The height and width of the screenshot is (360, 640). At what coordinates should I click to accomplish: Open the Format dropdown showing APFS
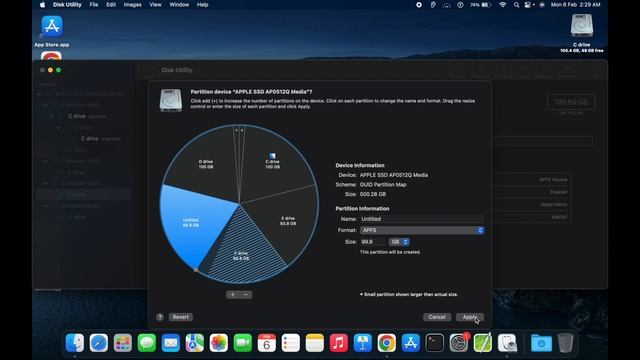(x=422, y=231)
